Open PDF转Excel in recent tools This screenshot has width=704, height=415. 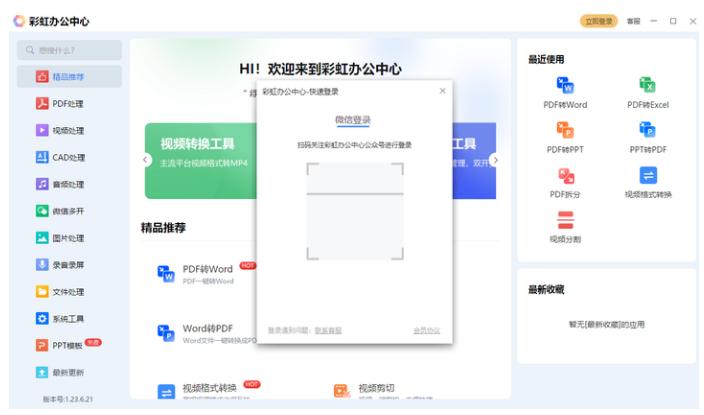coord(647,93)
